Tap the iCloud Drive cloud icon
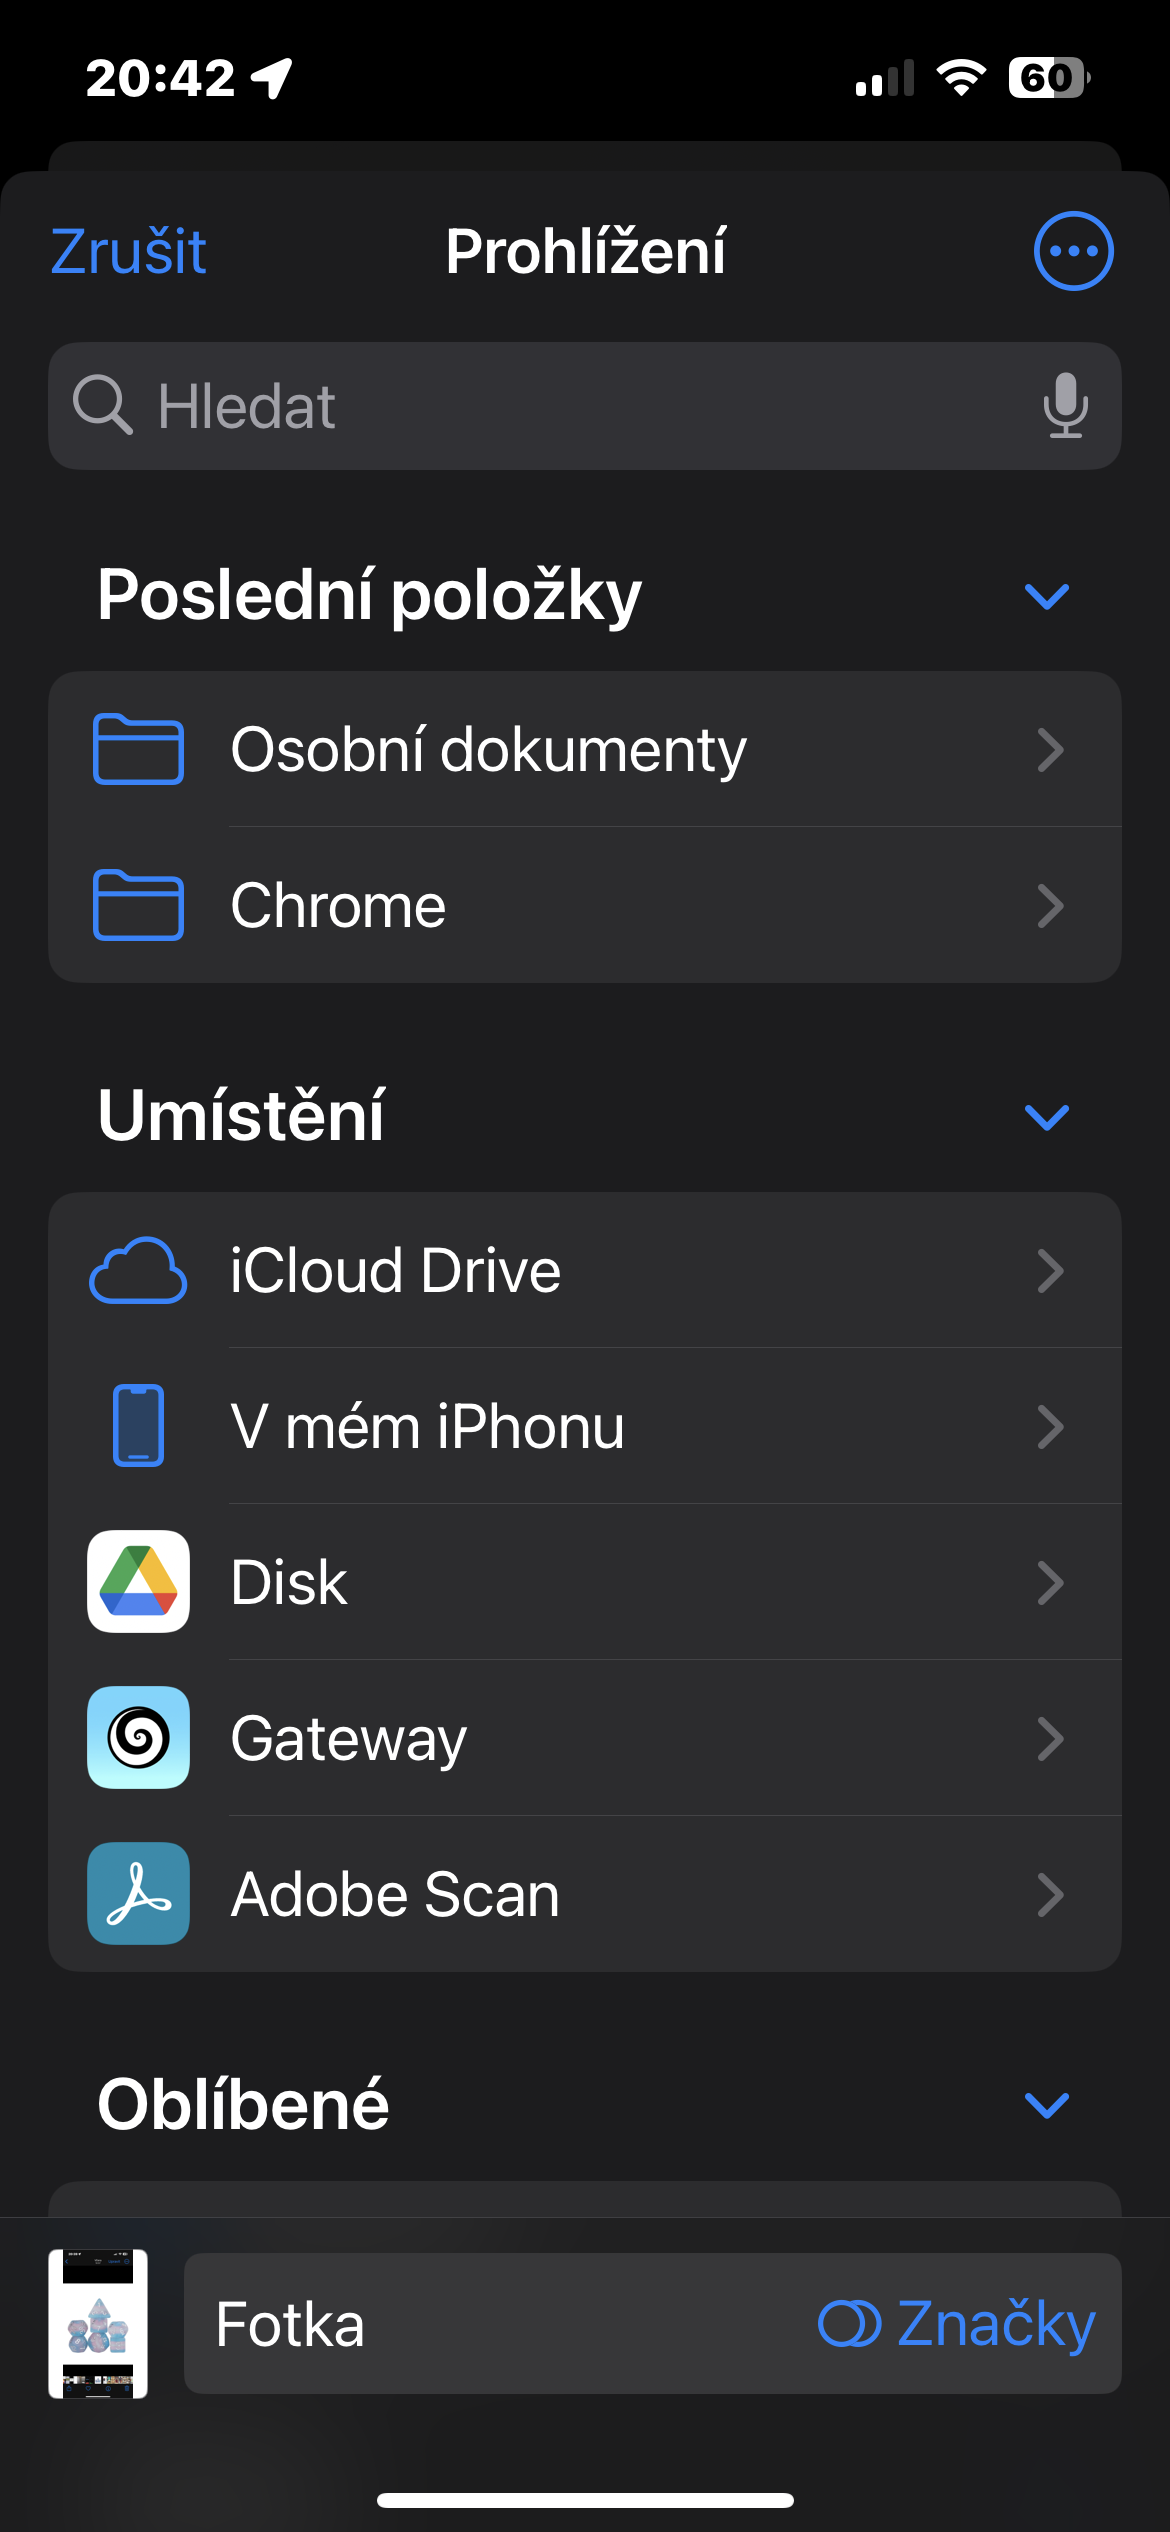 point(138,1271)
